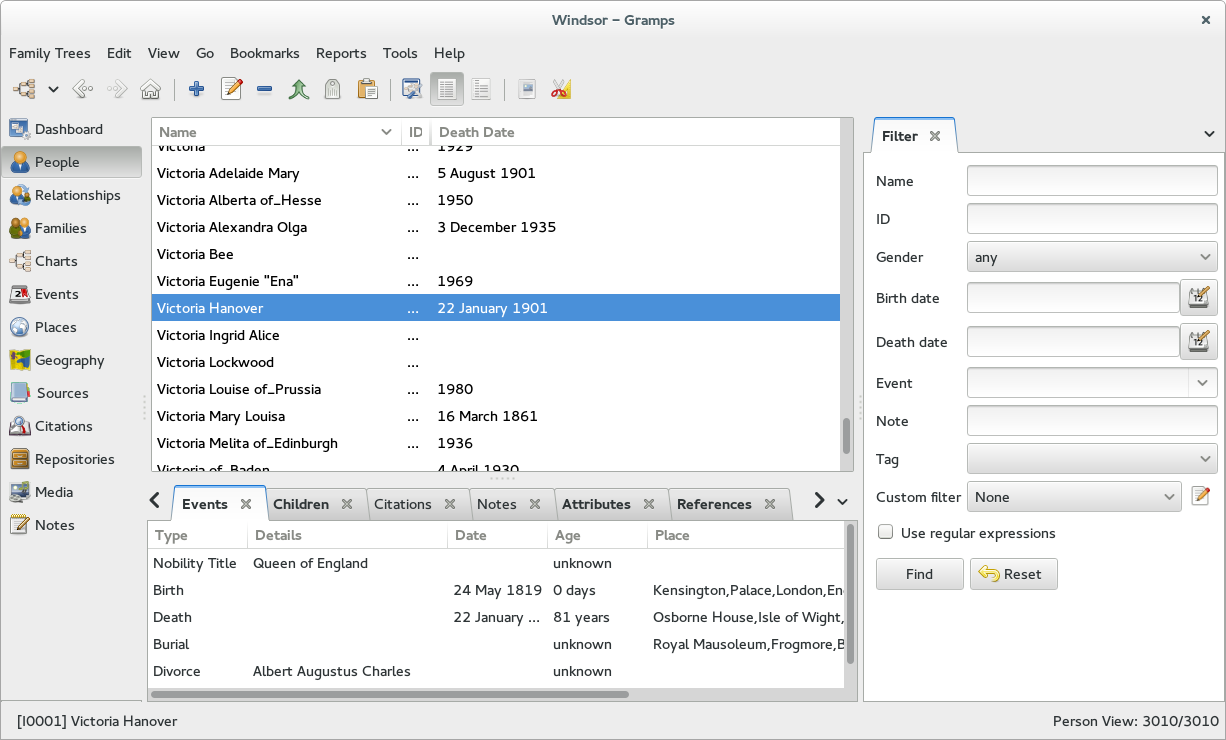
Task: Click the Home person toolbar icon
Action: coord(150,90)
